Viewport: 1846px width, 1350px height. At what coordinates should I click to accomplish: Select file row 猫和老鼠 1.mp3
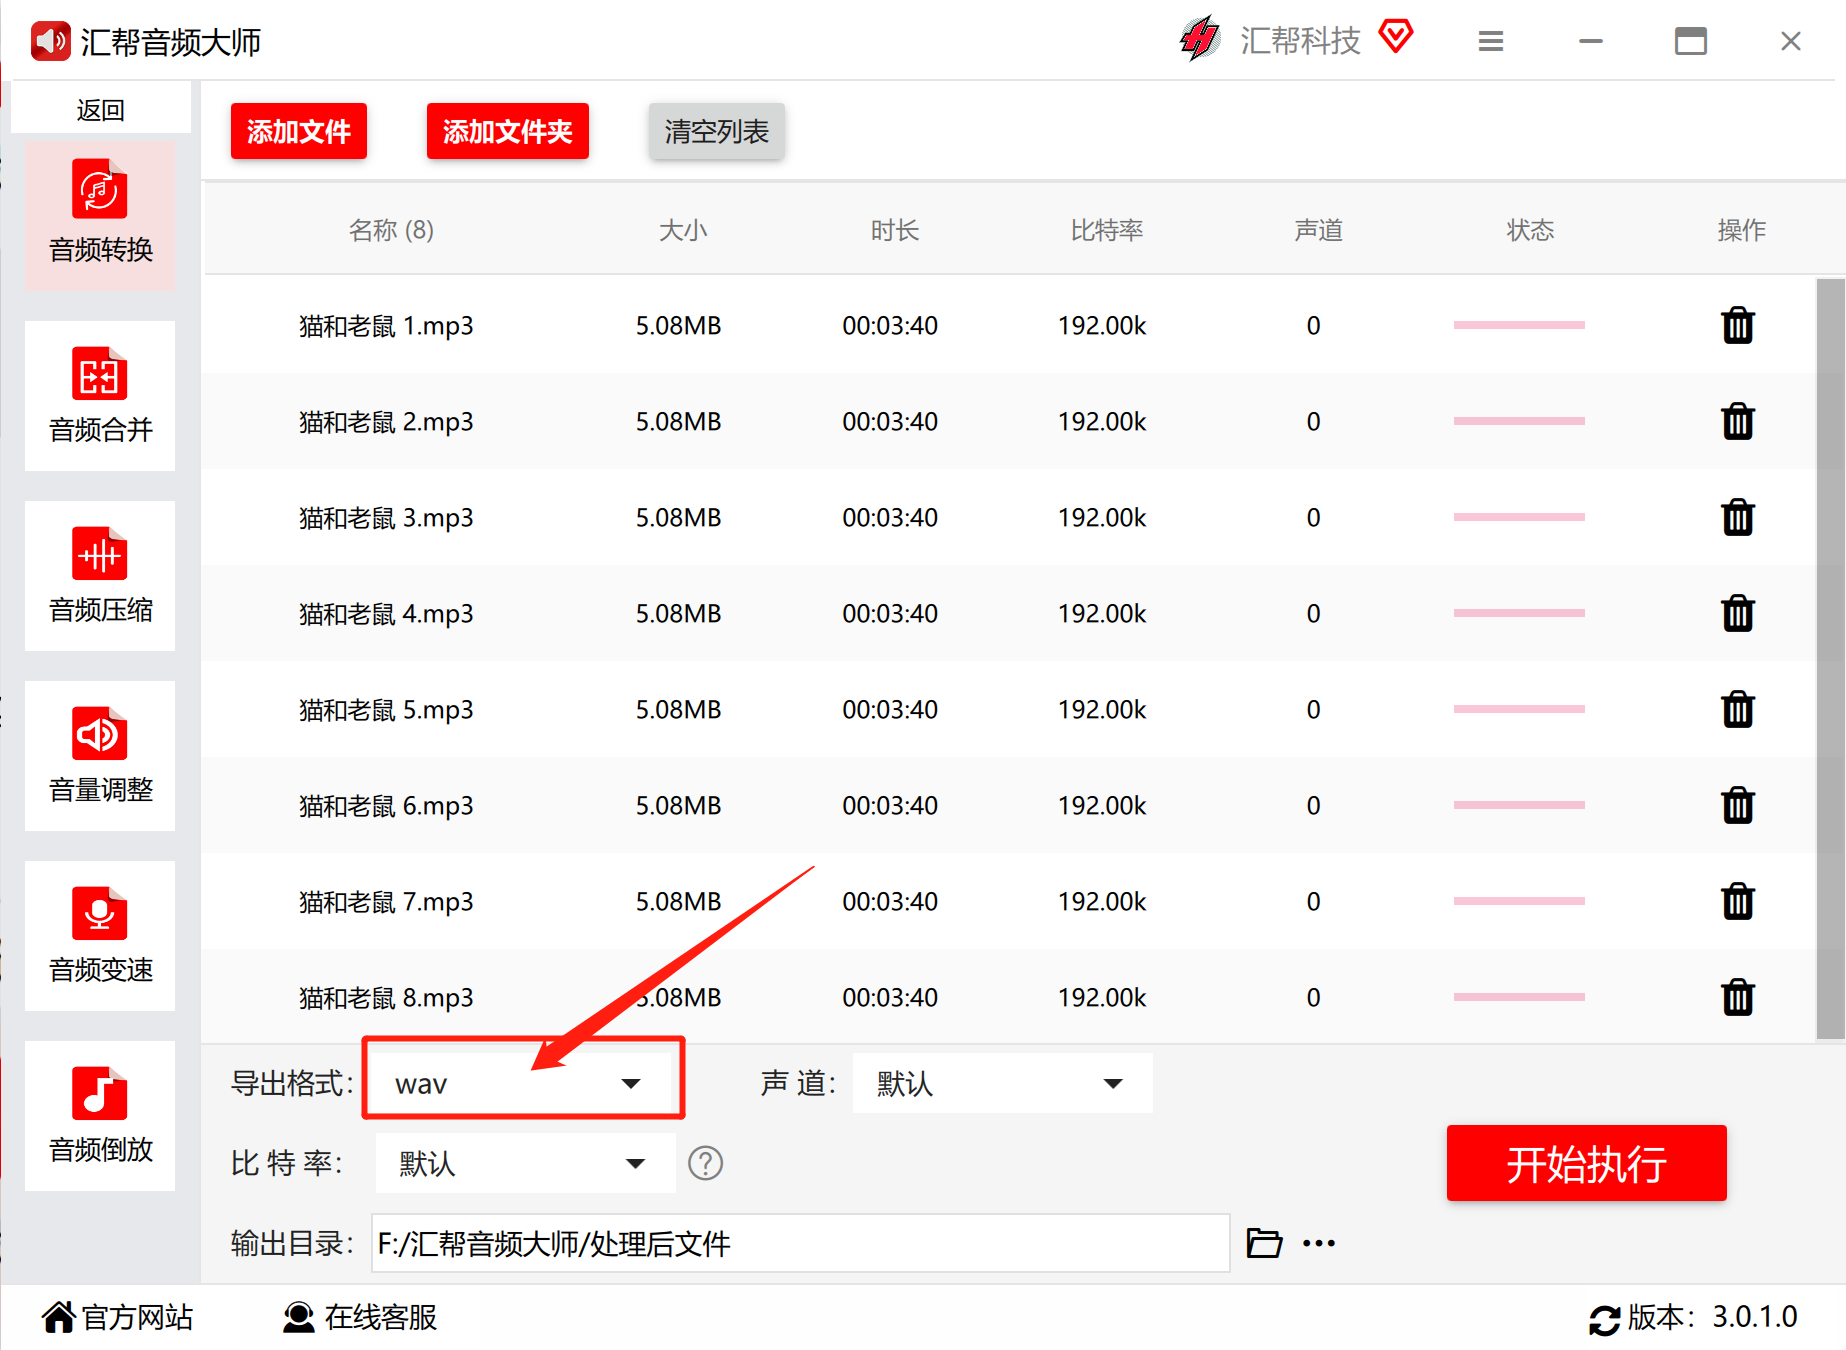point(1008,325)
